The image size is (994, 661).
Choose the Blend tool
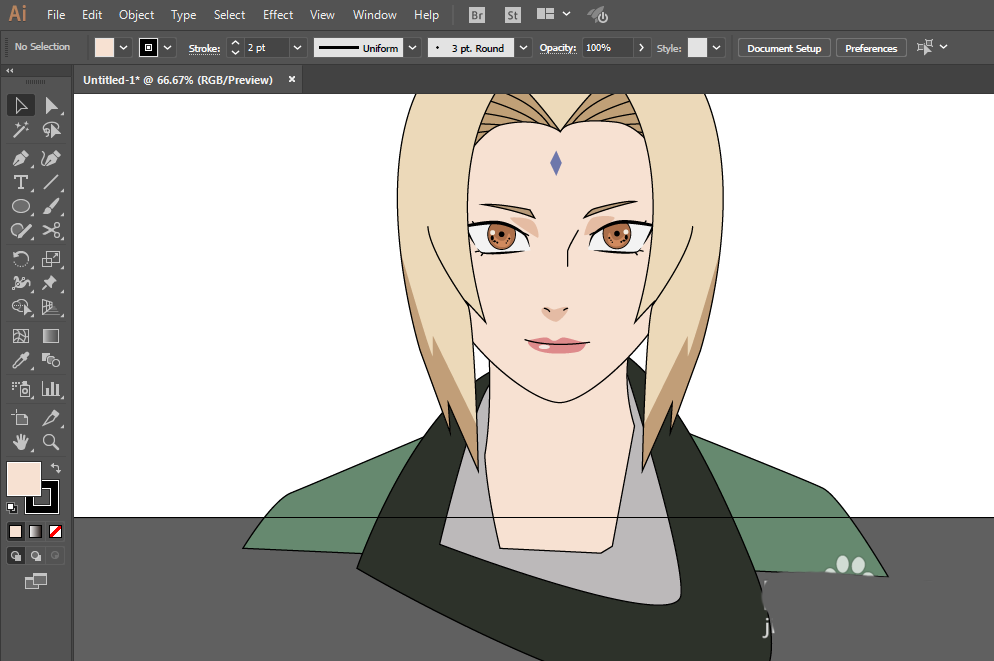(51, 361)
